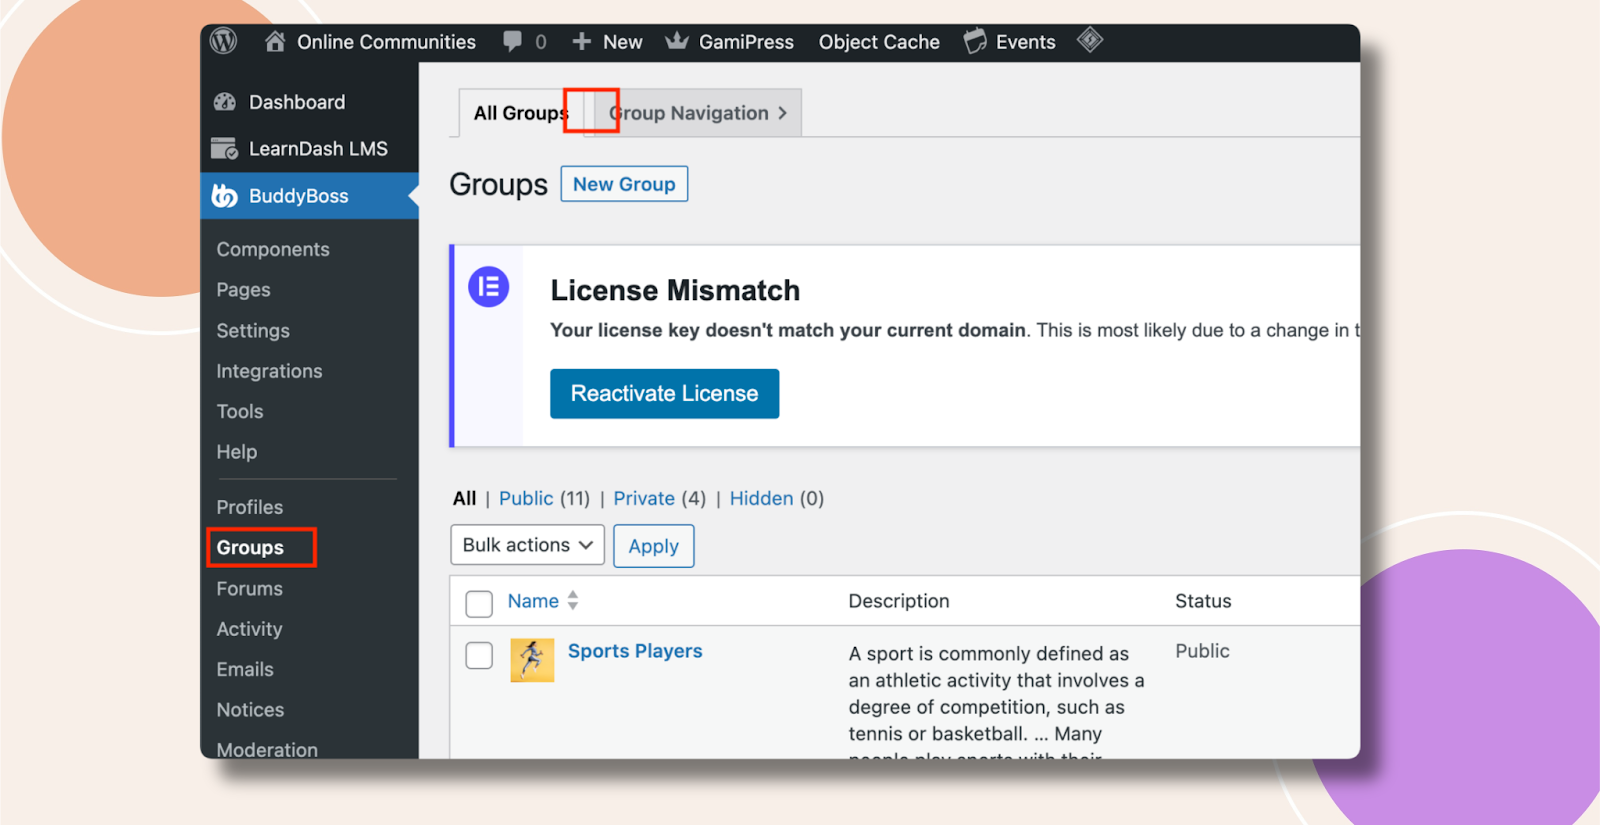Click the Events ticket icon
Viewport: 1600px width, 825px height.
[x=975, y=42]
